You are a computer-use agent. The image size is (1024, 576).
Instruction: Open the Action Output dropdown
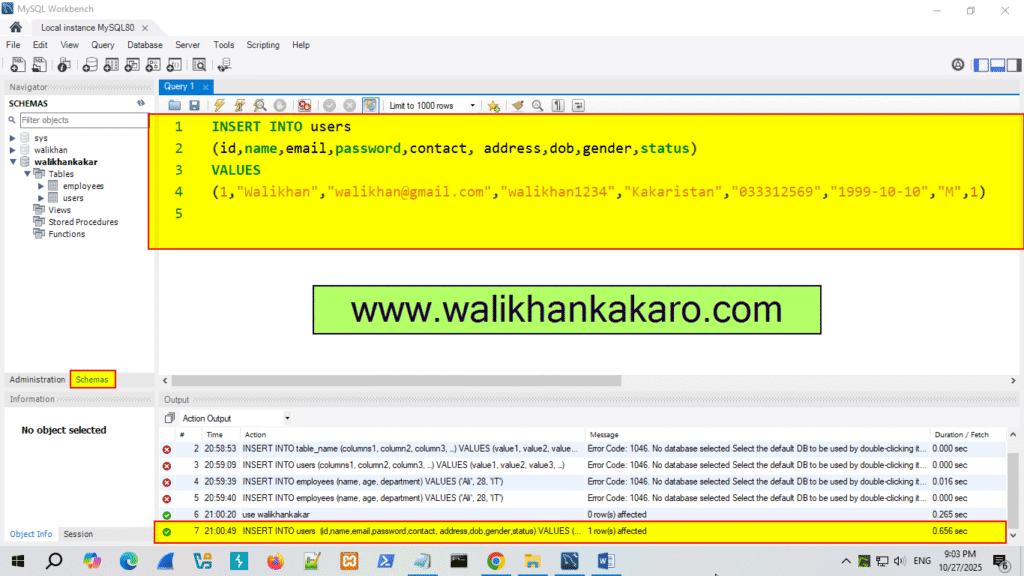(287, 417)
